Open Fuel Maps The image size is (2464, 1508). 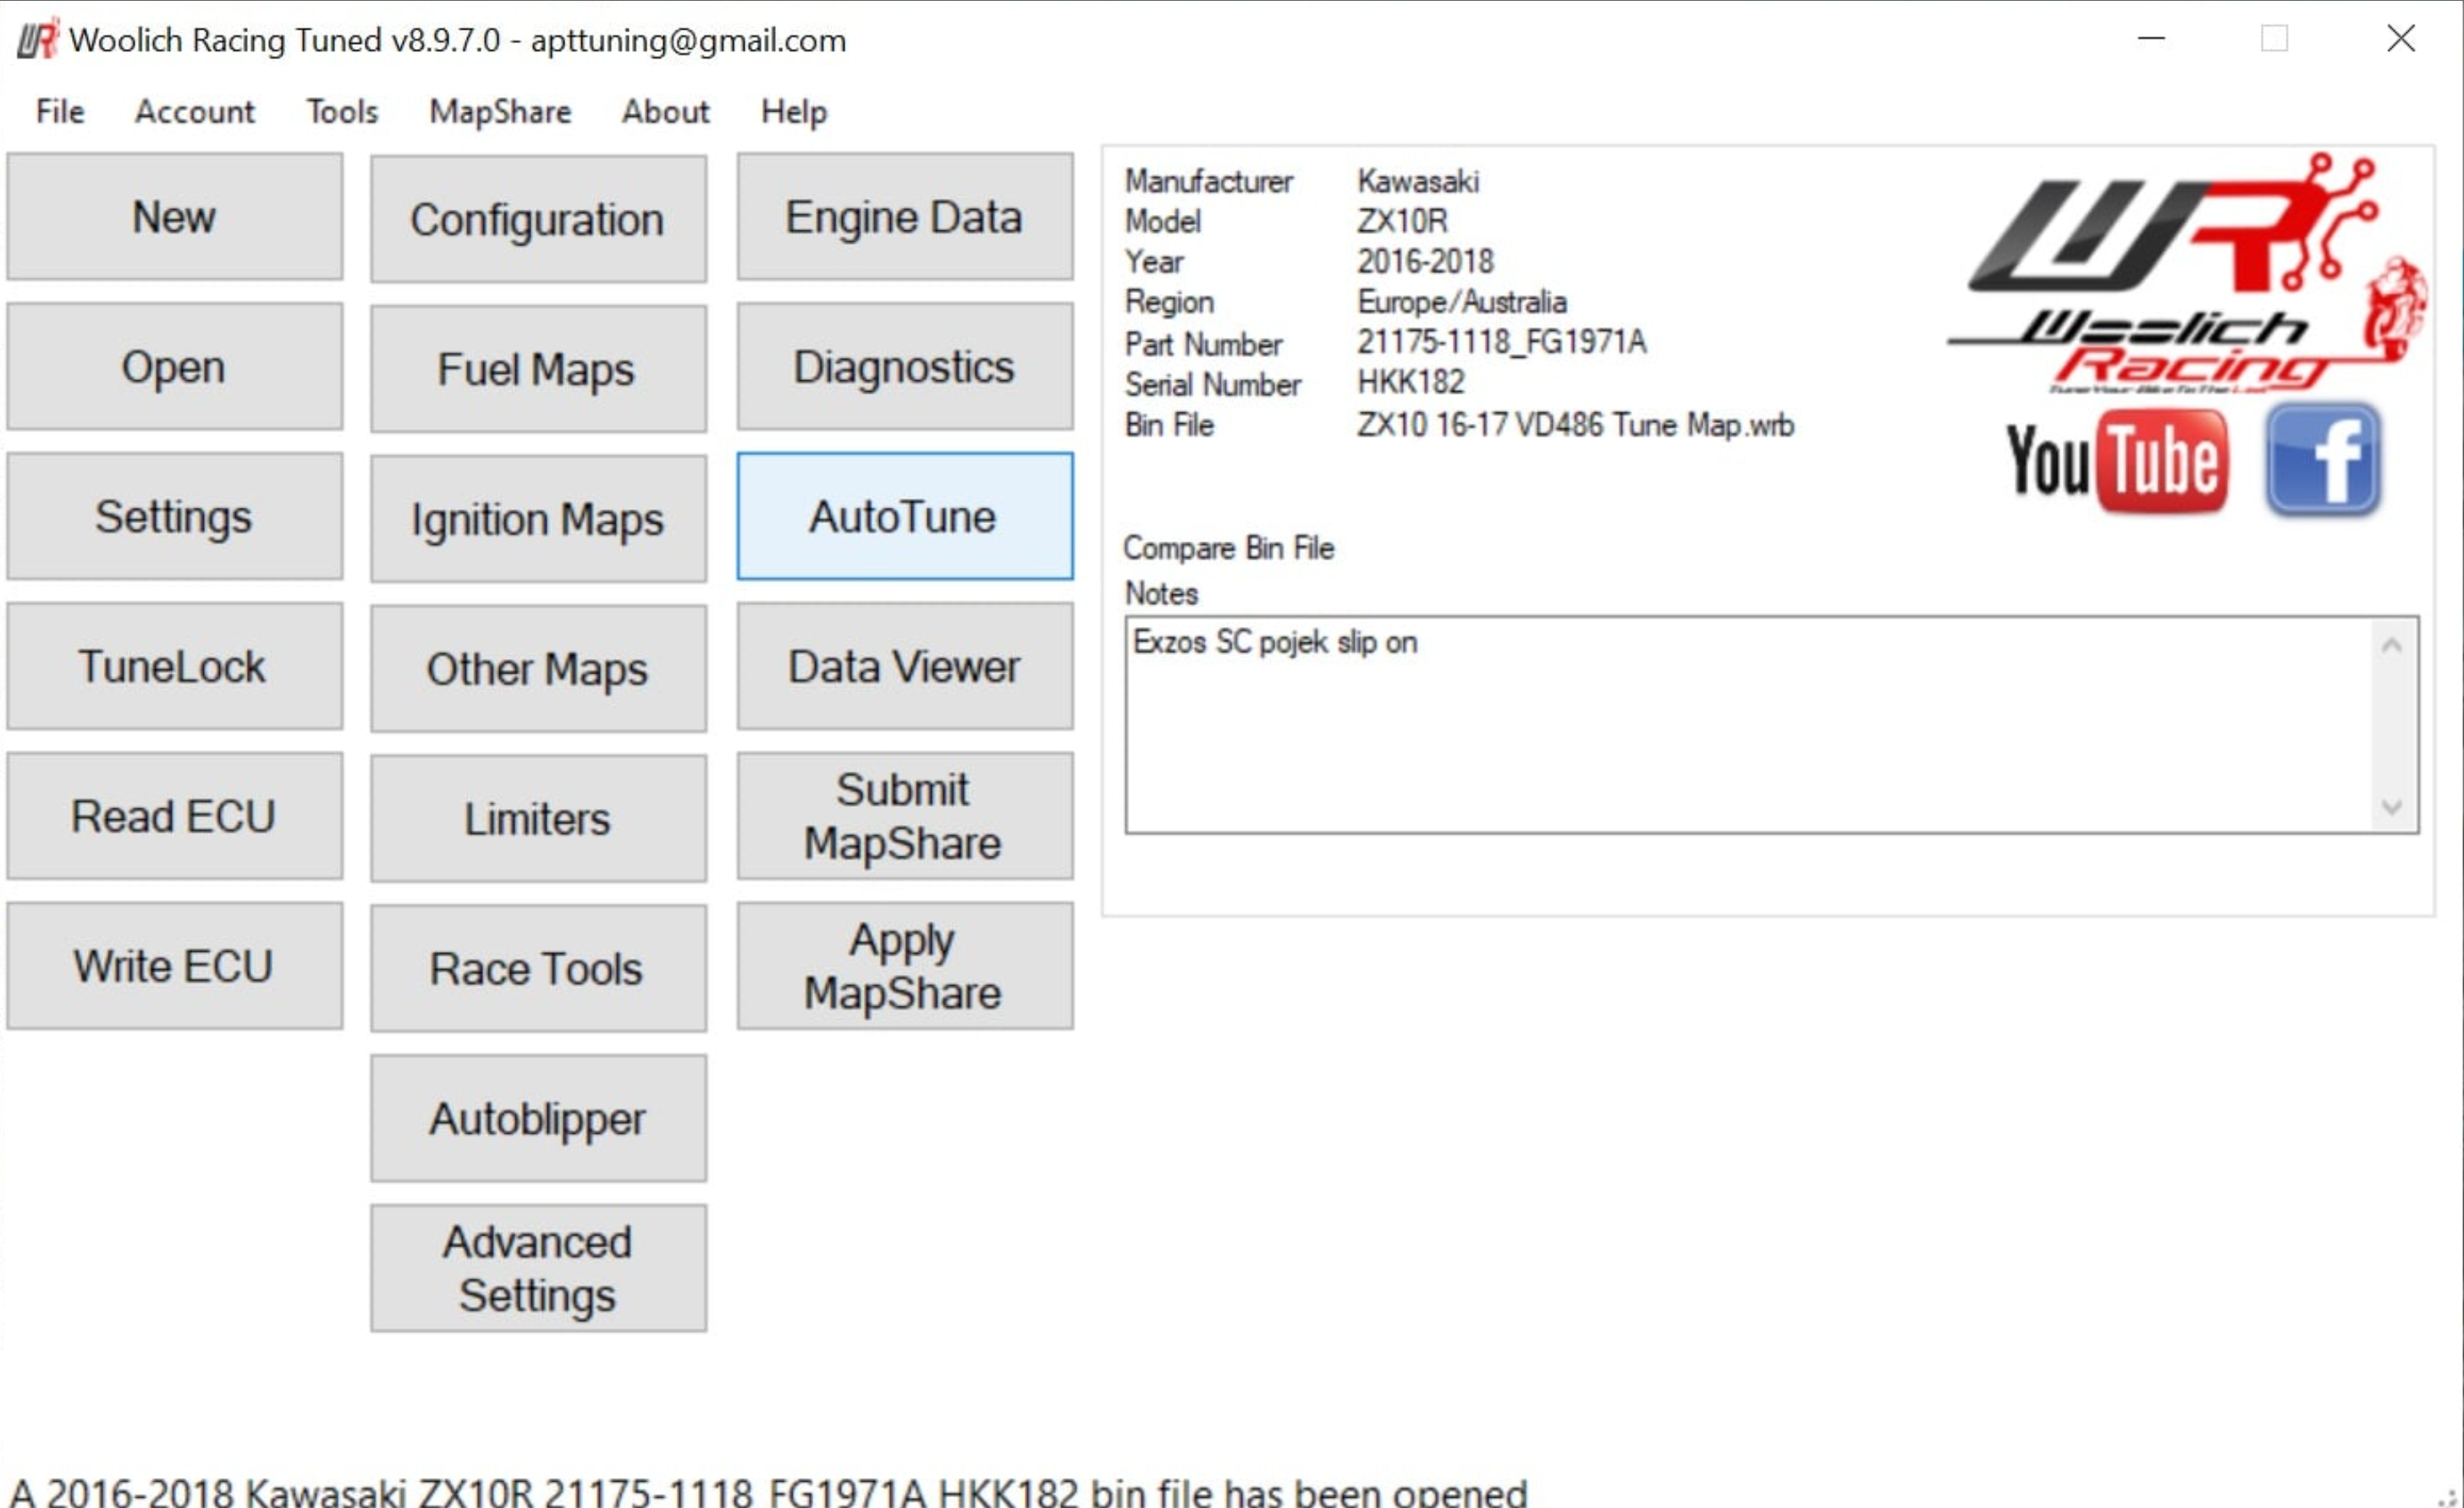pyautogui.click(x=538, y=369)
